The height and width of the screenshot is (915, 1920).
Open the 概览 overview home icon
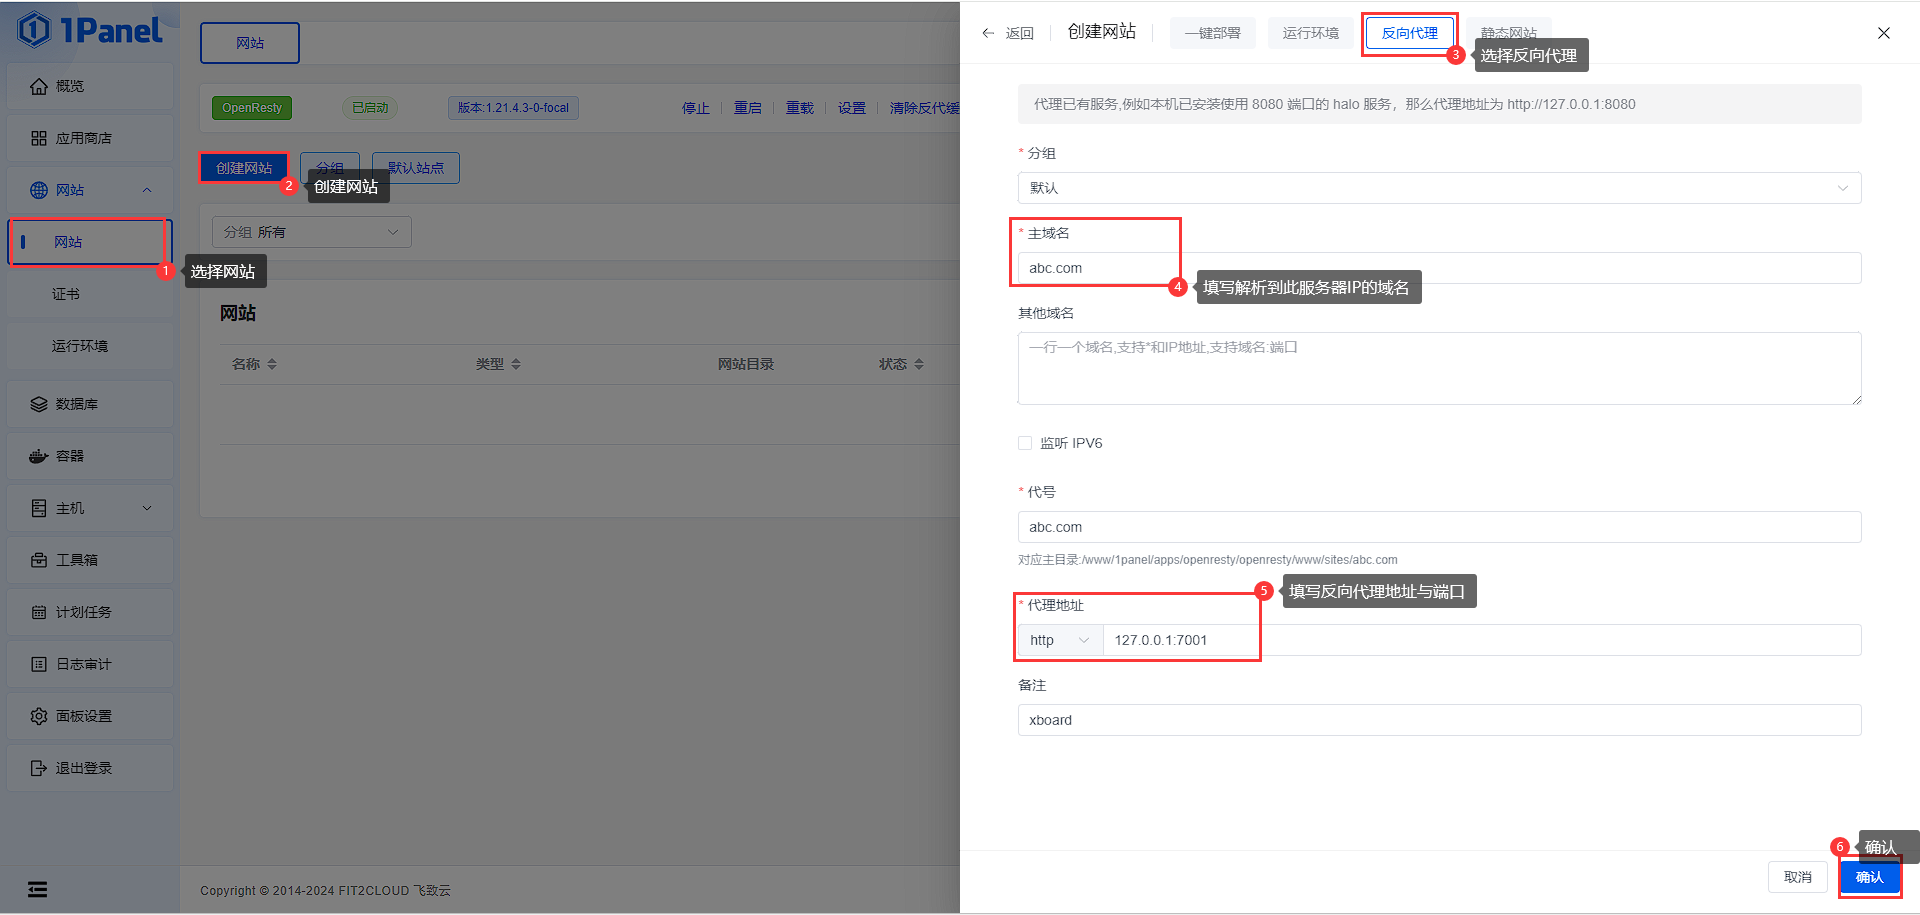tap(38, 86)
